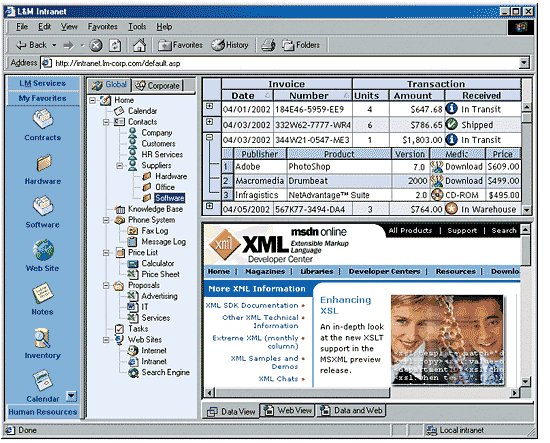This screenshot has width=550, height=443.
Task: Click the browser Back button
Action: tap(31, 45)
